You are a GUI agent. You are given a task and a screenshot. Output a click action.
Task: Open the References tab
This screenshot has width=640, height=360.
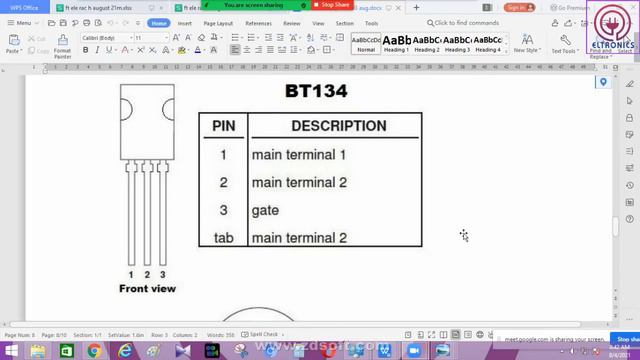pyautogui.click(x=258, y=23)
